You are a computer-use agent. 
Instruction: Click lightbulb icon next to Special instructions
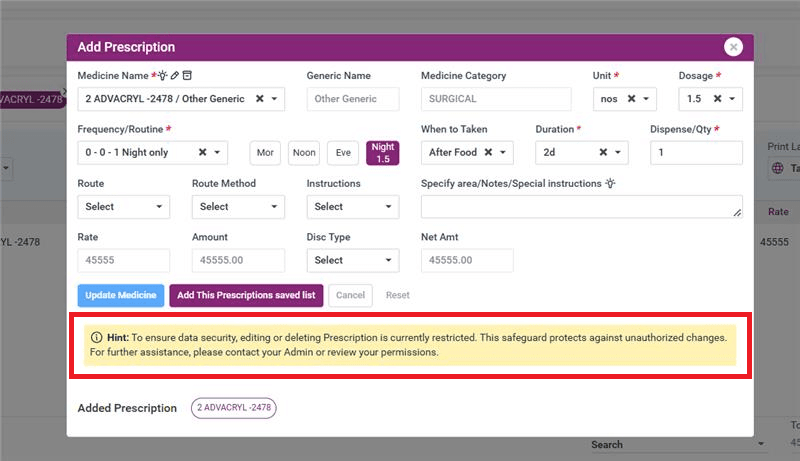click(x=610, y=184)
